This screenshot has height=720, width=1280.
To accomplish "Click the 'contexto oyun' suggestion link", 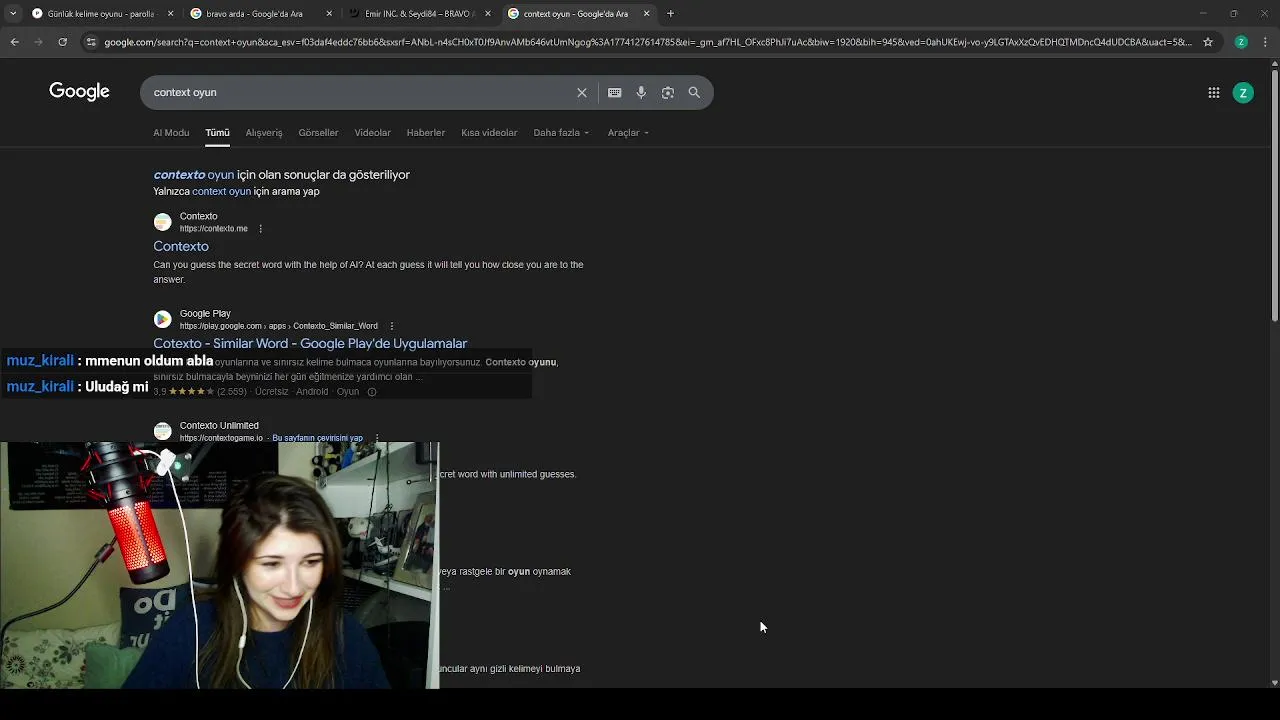I will (193, 175).
